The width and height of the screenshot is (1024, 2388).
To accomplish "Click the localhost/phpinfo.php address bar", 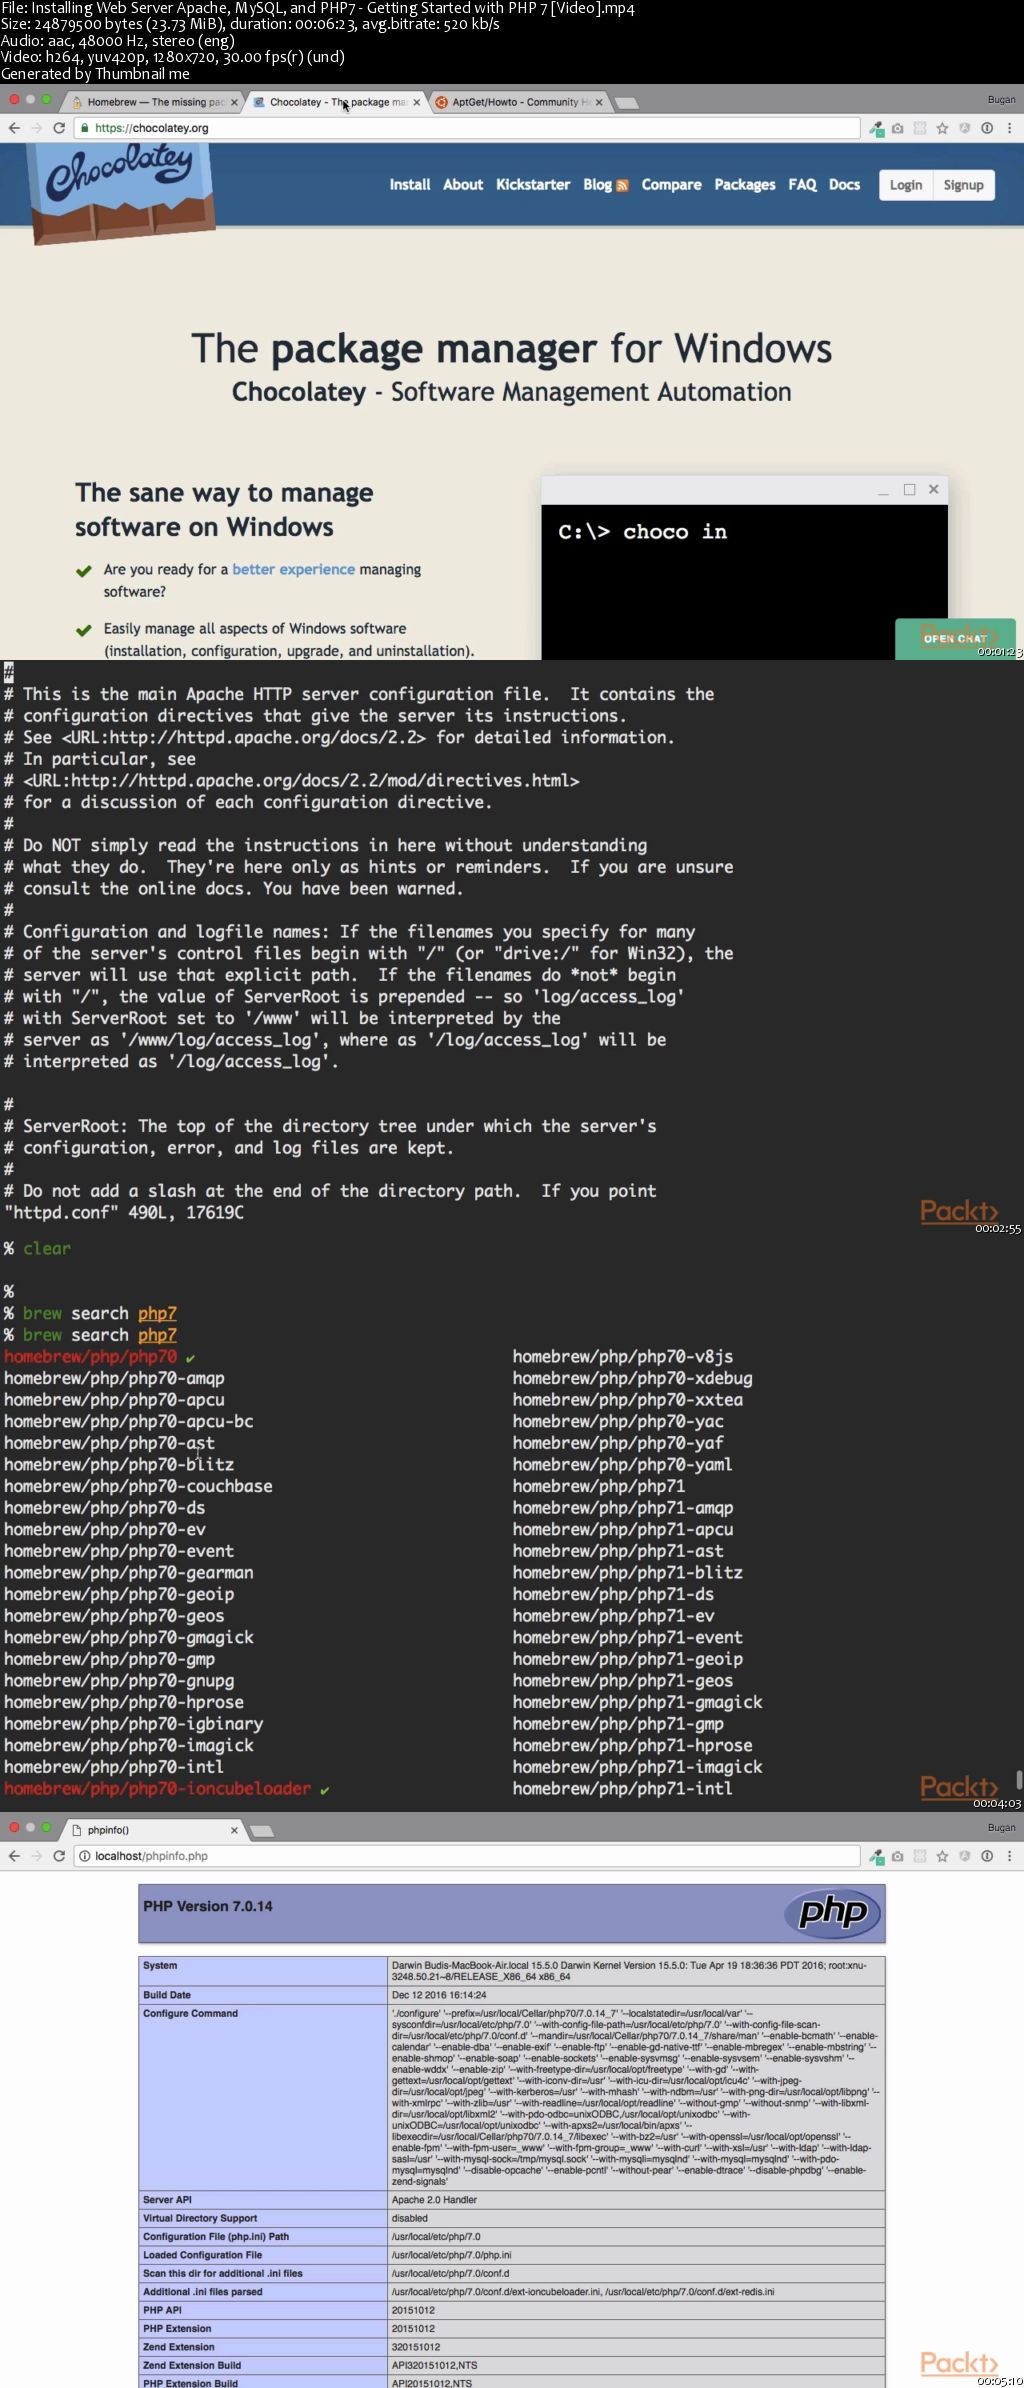I will (466, 1856).
